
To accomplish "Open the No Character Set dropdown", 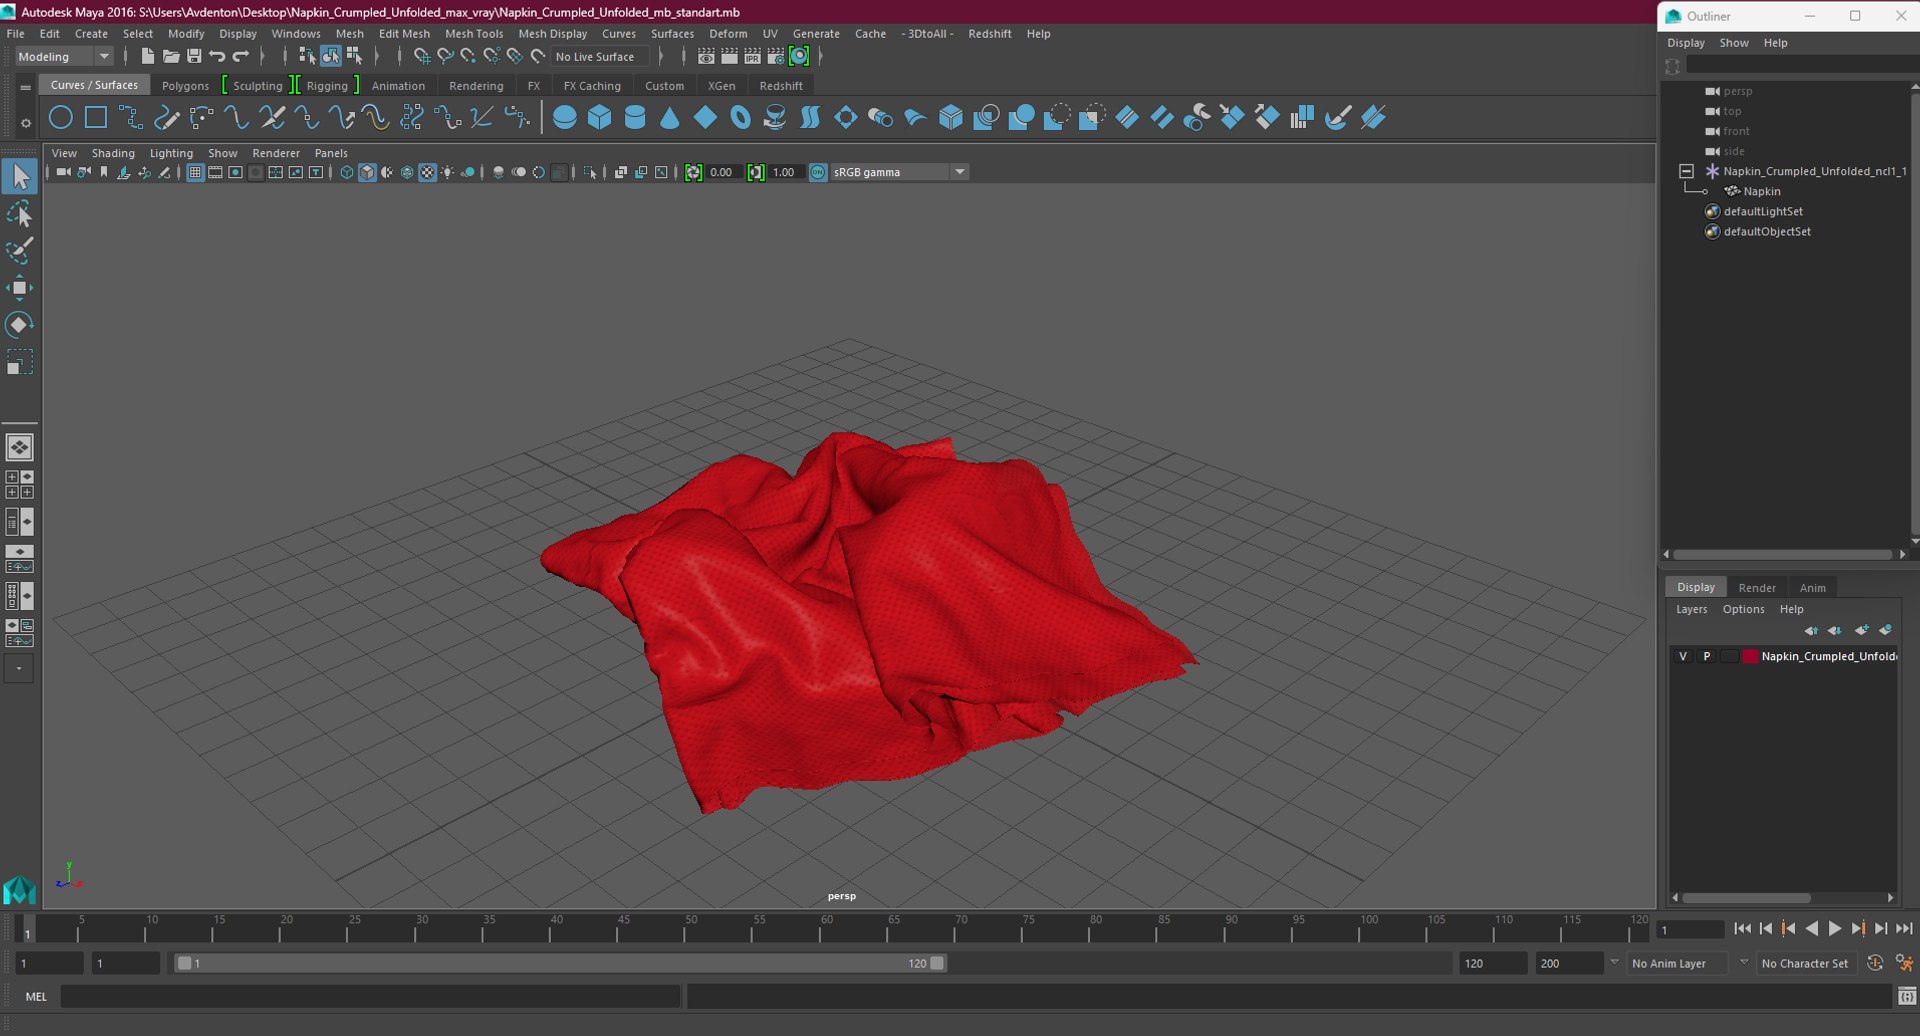I will pos(1806,963).
